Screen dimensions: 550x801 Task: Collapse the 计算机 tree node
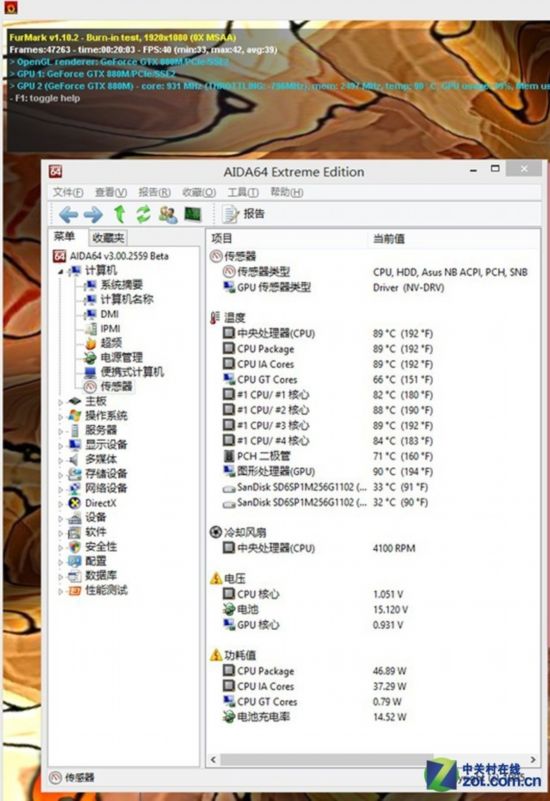61,271
